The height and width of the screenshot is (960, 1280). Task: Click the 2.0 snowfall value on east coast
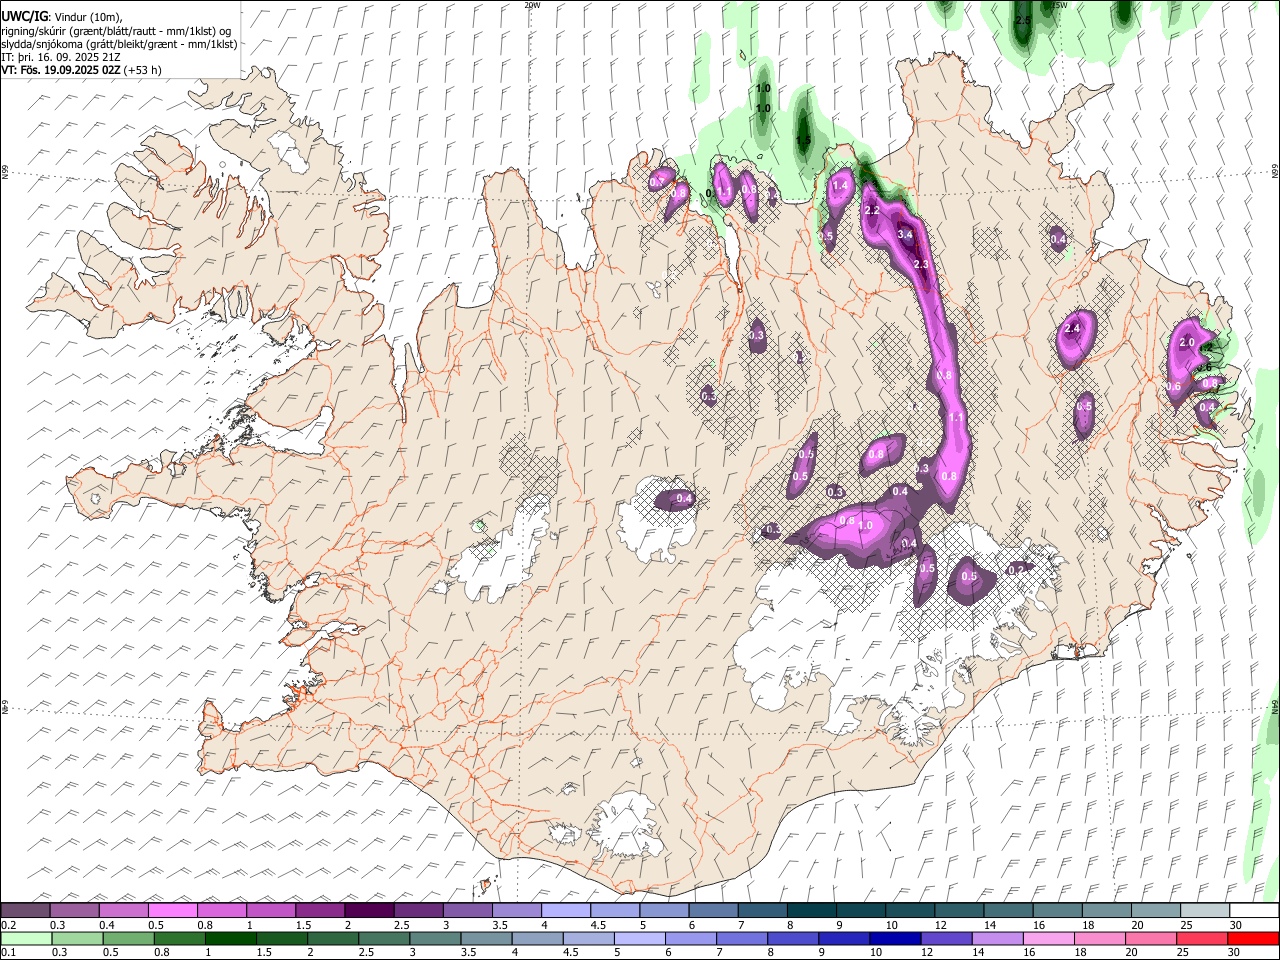(x=1187, y=342)
